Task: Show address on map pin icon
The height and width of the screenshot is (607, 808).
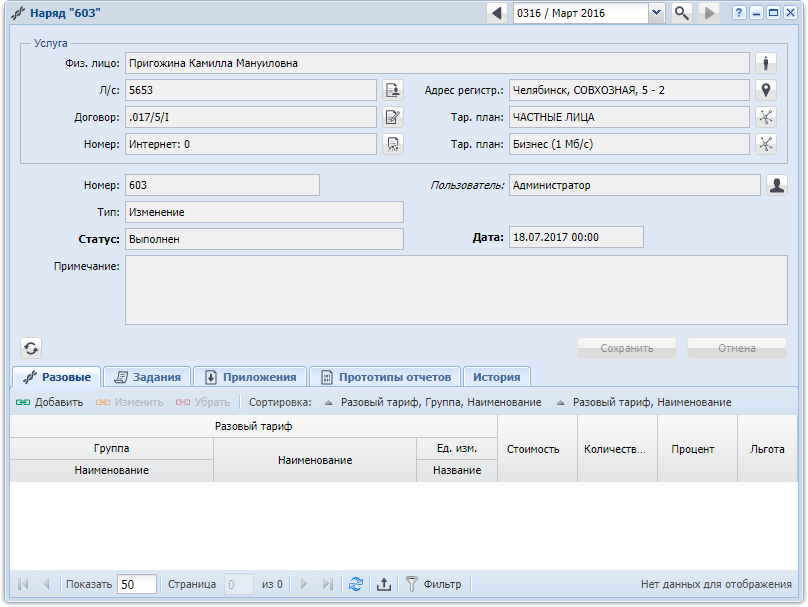Action: point(766,90)
